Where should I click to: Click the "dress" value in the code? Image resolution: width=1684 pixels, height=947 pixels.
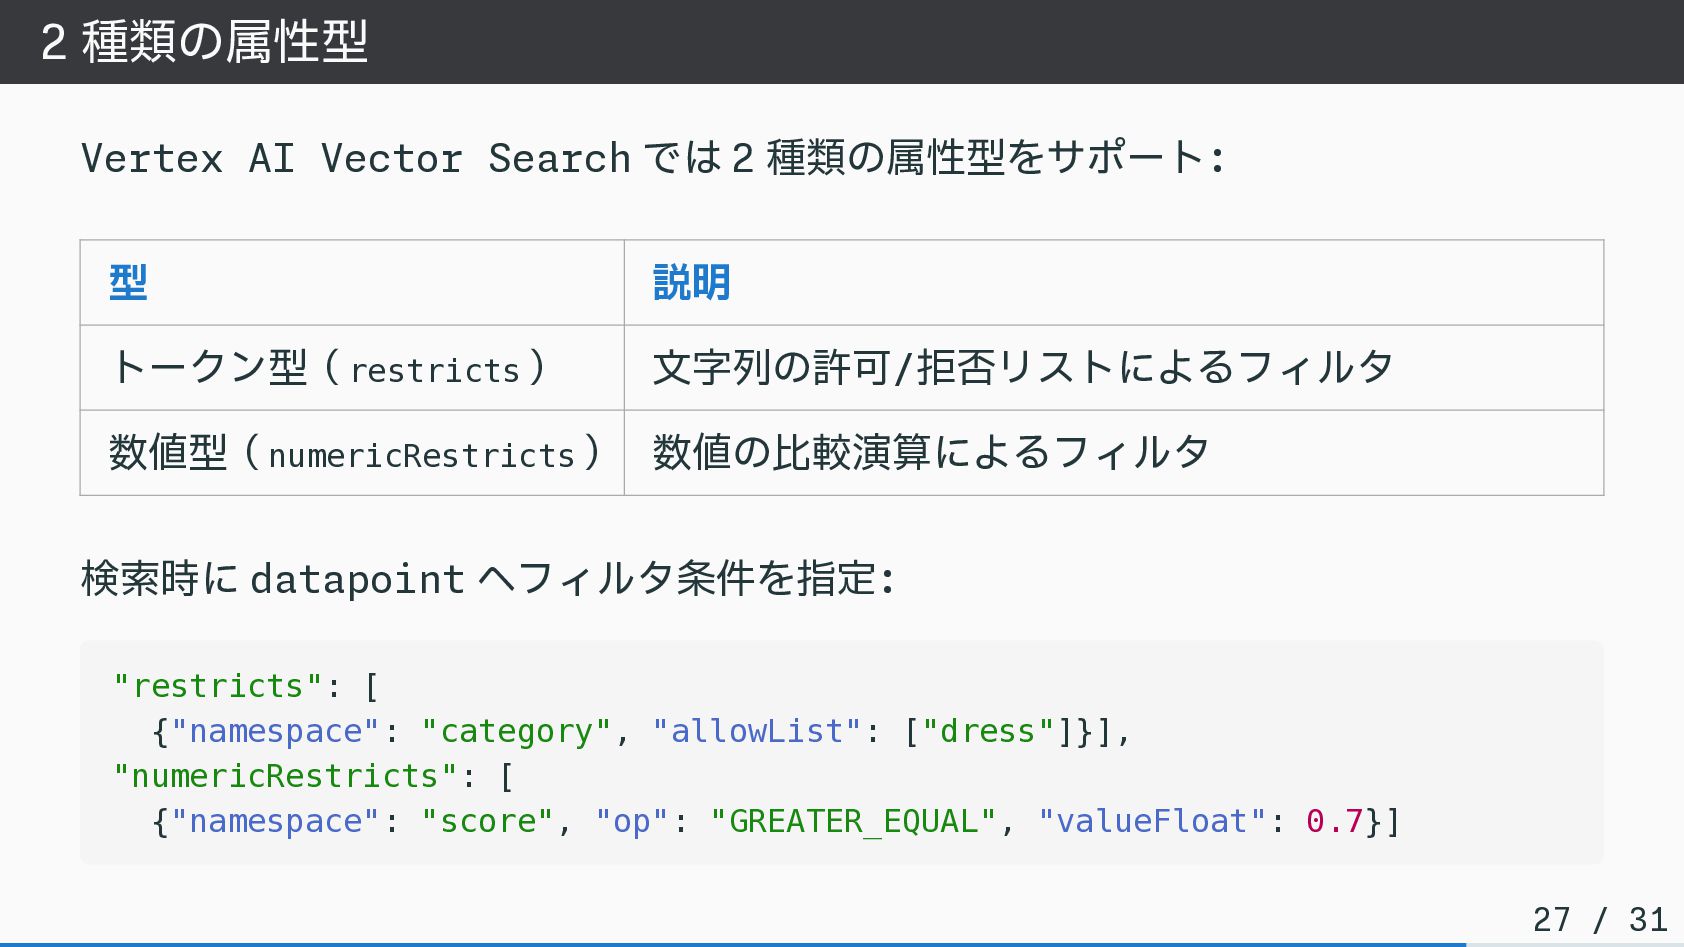[x=987, y=731]
